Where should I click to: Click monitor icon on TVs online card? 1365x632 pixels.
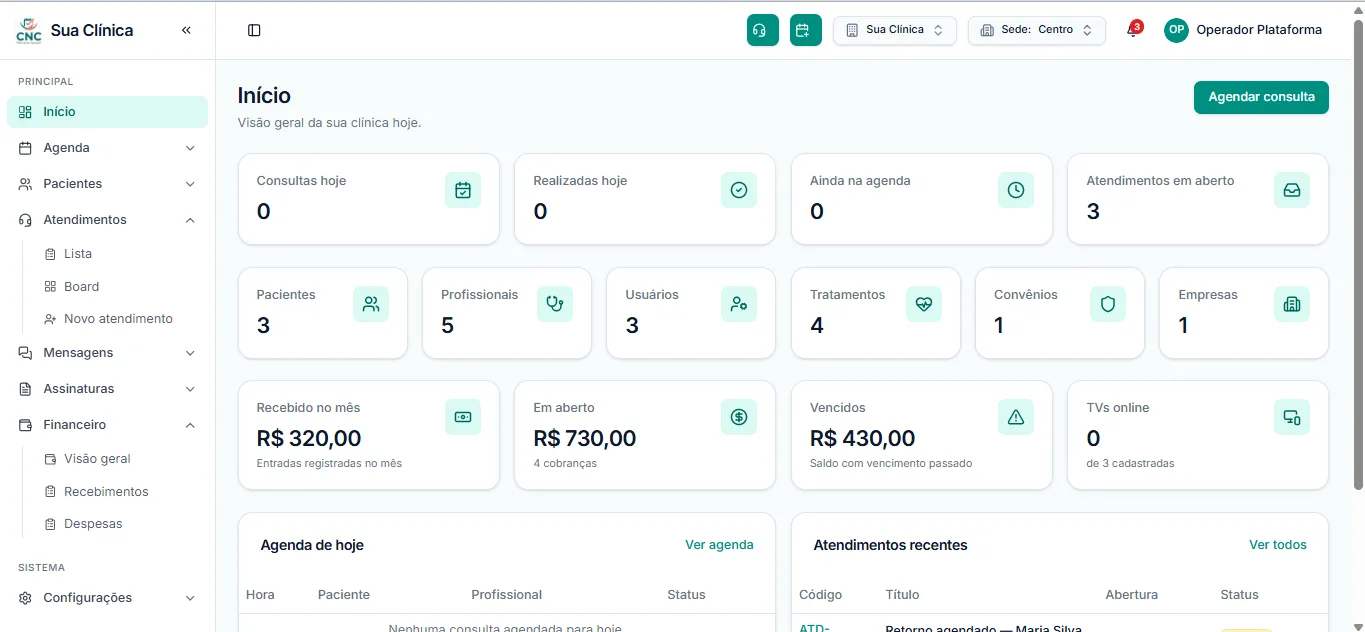pos(1292,417)
